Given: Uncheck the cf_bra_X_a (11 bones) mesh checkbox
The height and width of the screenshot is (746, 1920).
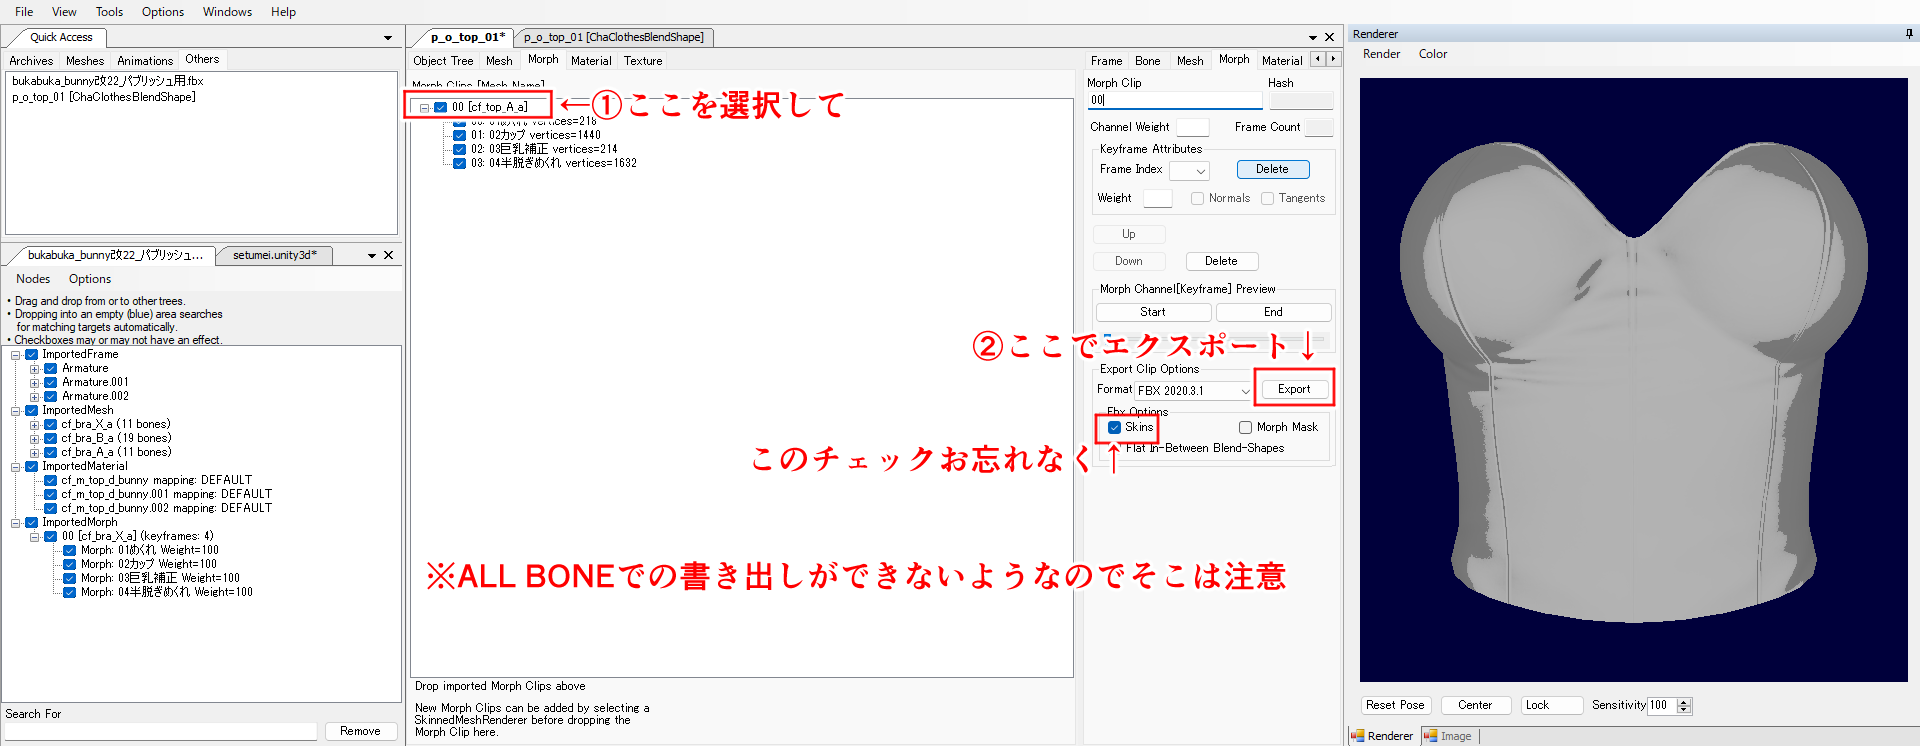Looking at the screenshot, I should click(x=50, y=424).
